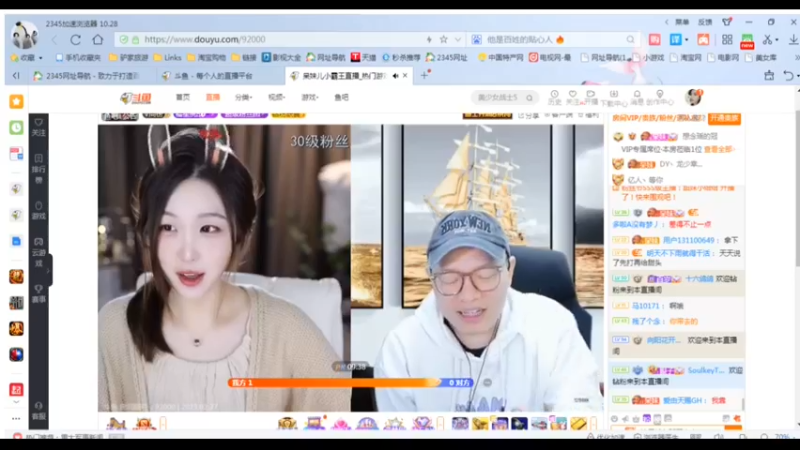Viewport: 800px width, 450px height.
Task: Open the 淘宝购物 bookmark folder
Action: (206, 58)
